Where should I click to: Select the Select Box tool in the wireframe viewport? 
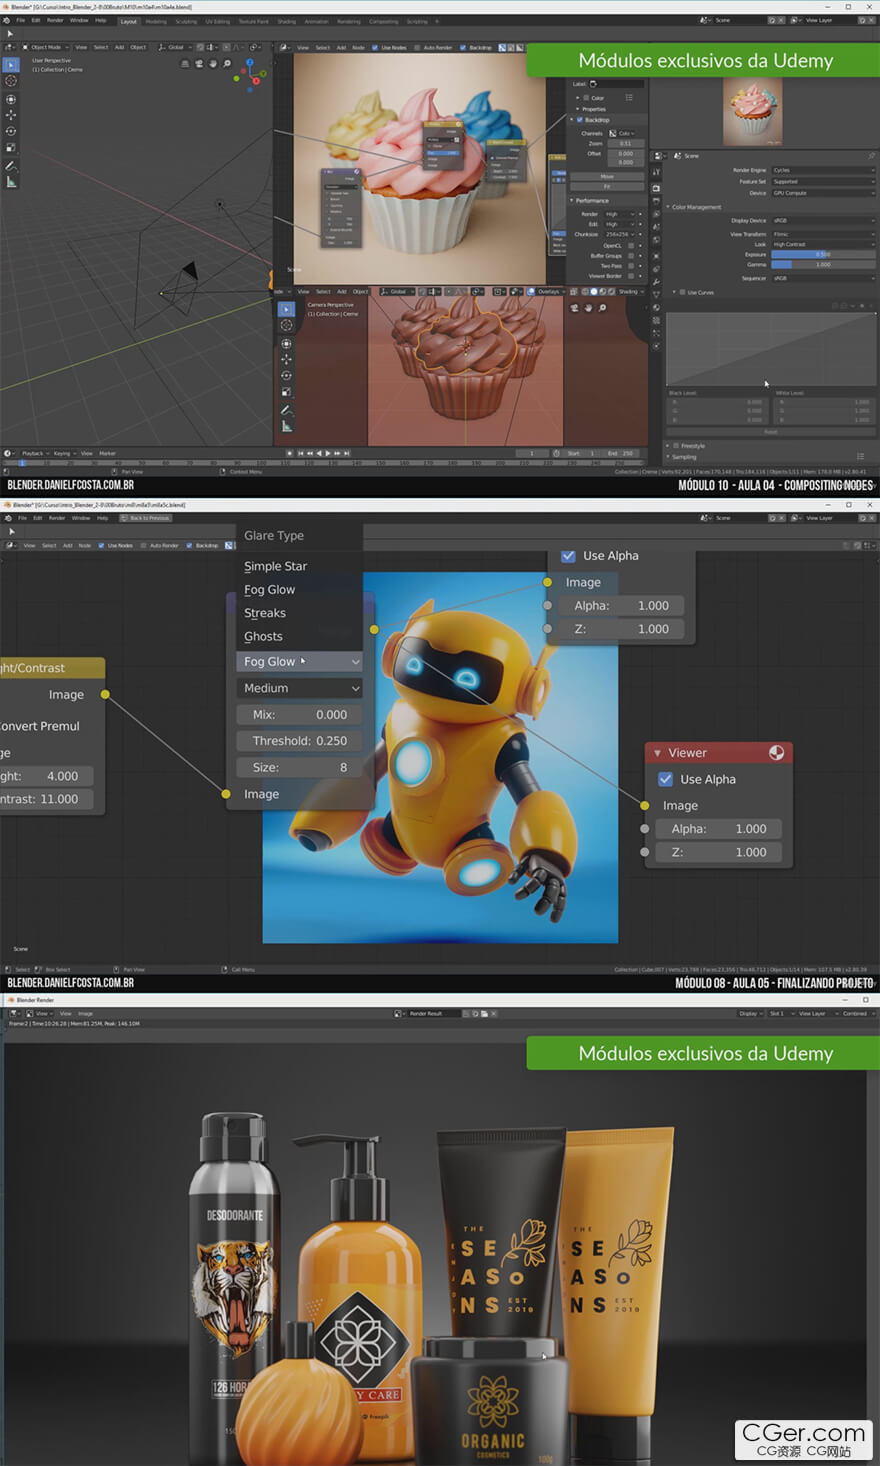(11, 64)
